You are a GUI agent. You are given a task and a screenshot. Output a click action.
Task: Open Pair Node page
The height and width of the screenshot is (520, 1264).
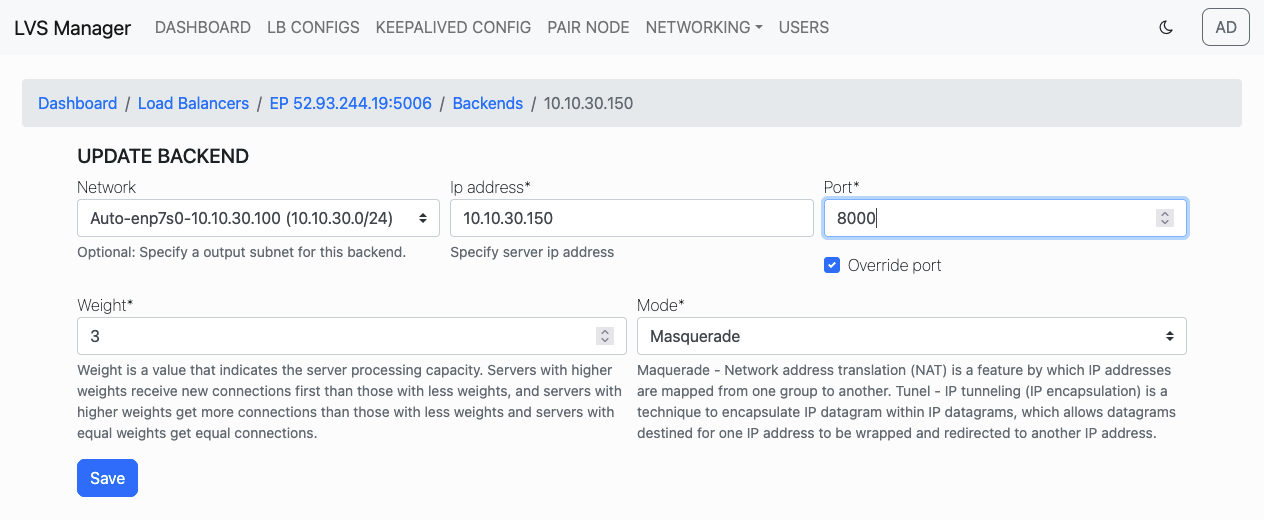588,28
